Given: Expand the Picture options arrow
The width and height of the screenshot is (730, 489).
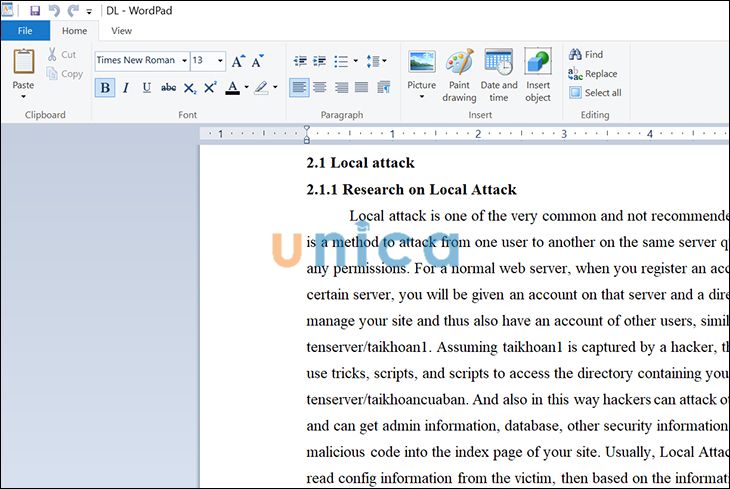Looking at the screenshot, I should click(x=422, y=96).
